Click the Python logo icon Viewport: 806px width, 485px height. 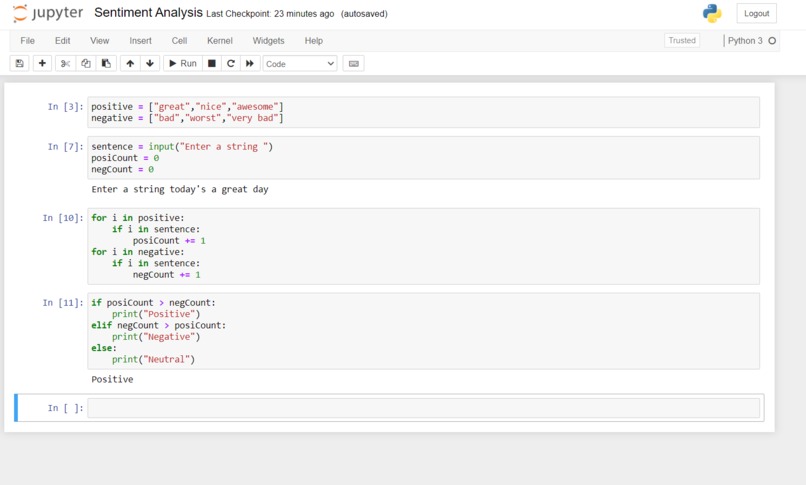pyautogui.click(x=712, y=13)
